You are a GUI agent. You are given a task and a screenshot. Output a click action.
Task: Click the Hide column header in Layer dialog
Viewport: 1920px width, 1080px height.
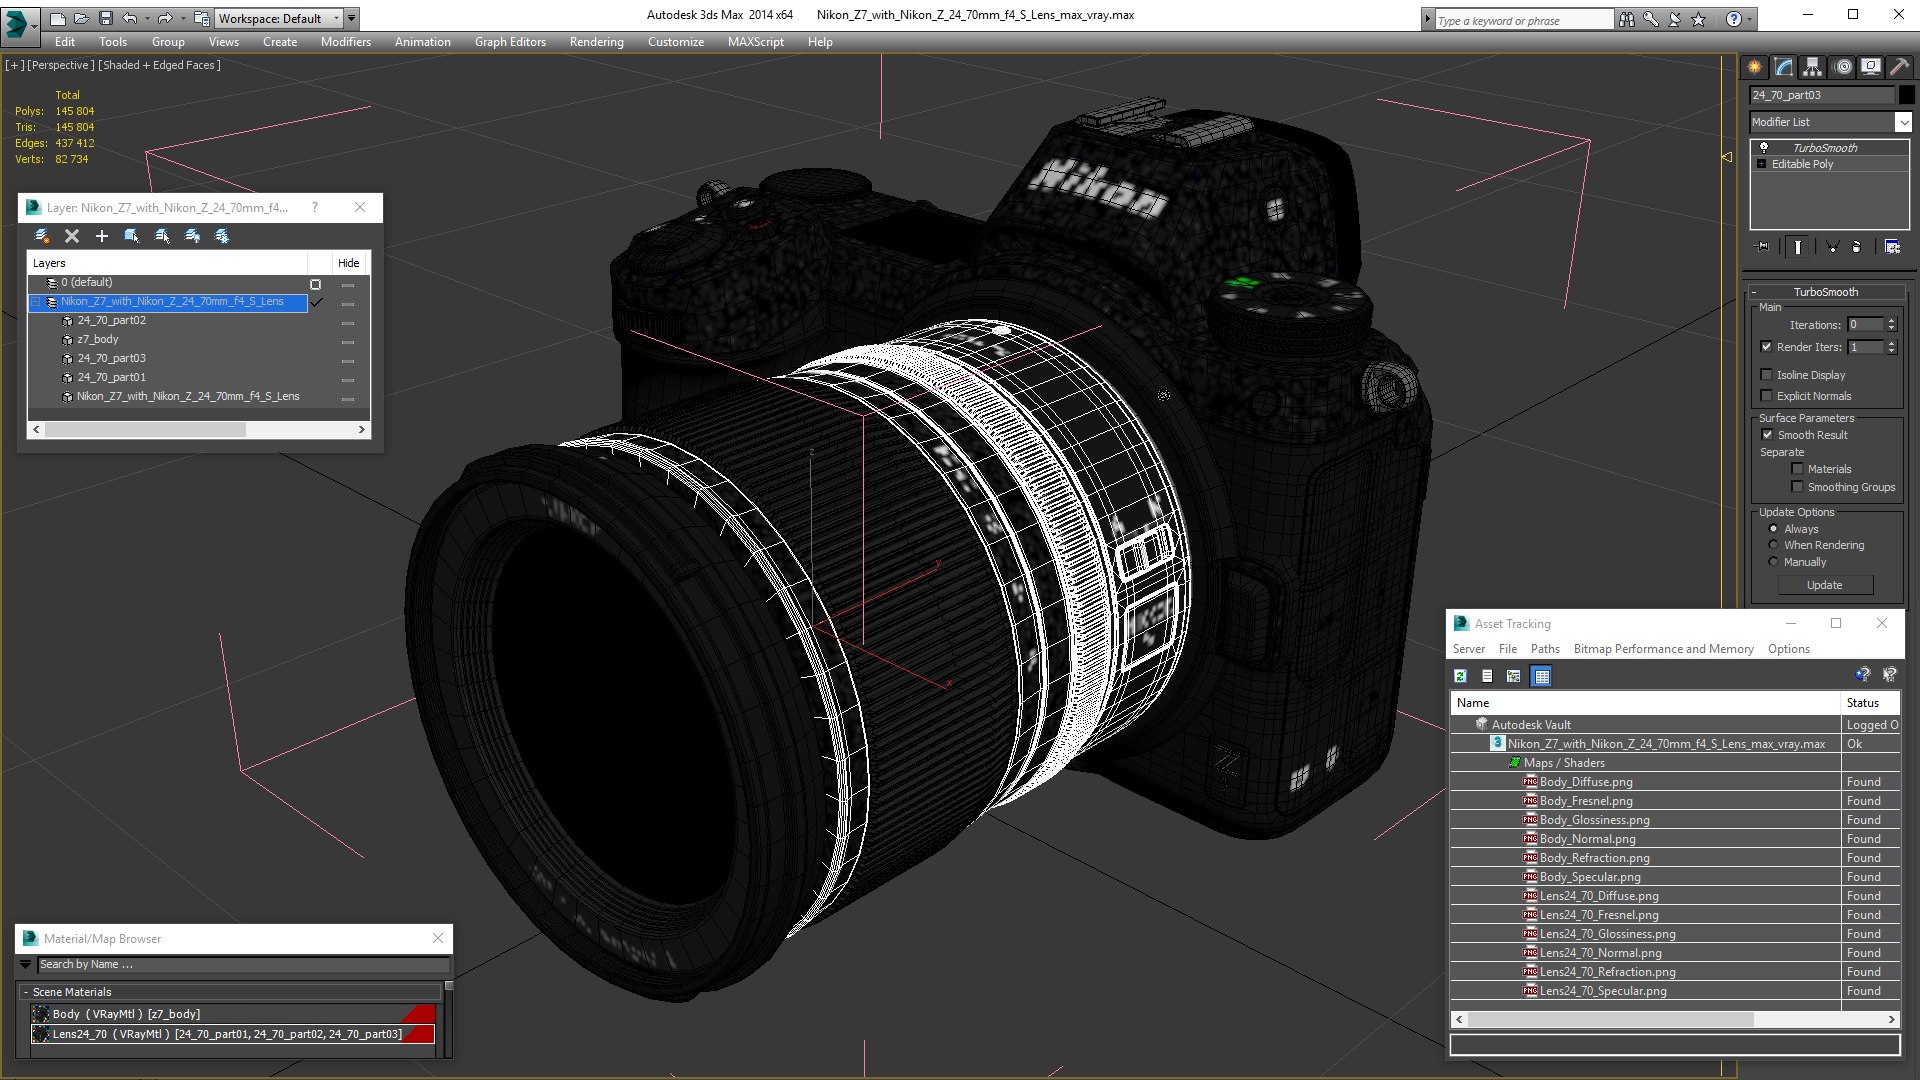point(348,263)
